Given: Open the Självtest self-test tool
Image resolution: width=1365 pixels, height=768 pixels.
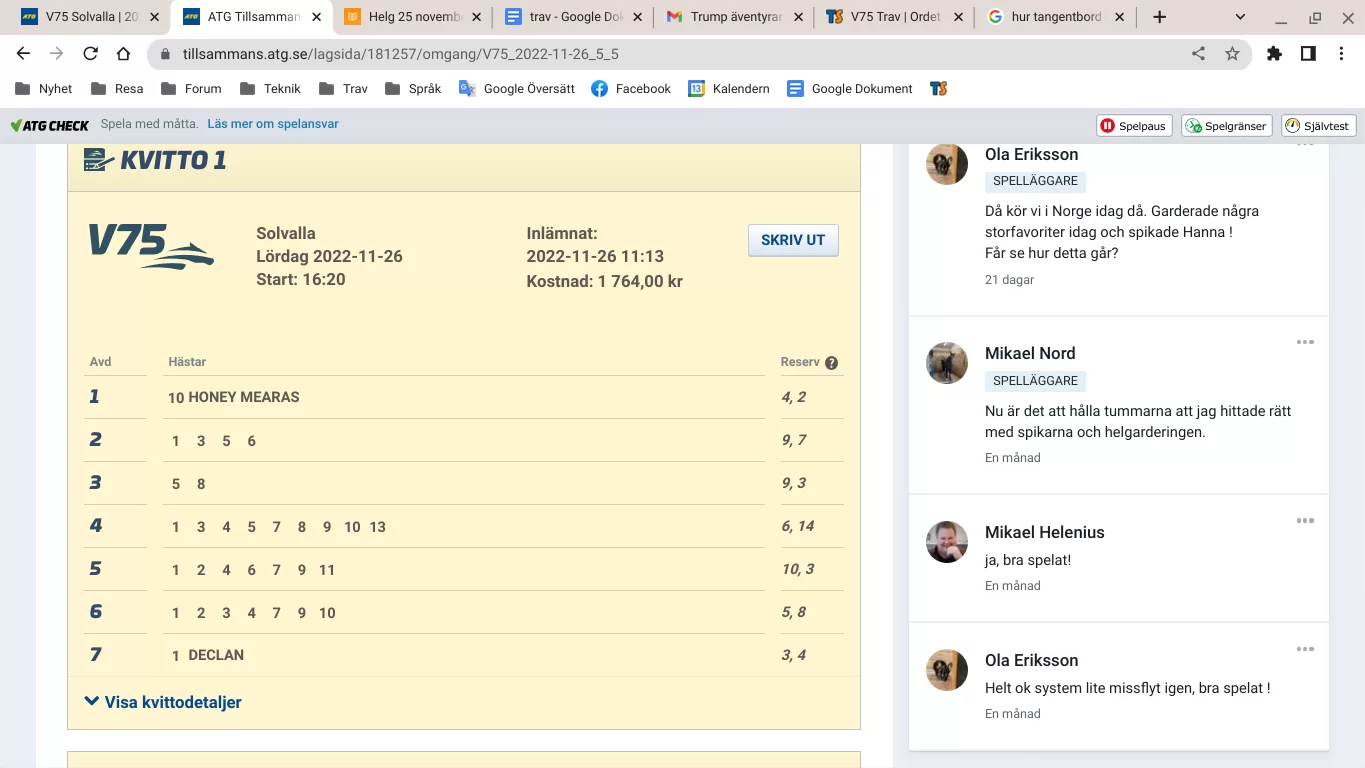Looking at the screenshot, I should (1318, 126).
